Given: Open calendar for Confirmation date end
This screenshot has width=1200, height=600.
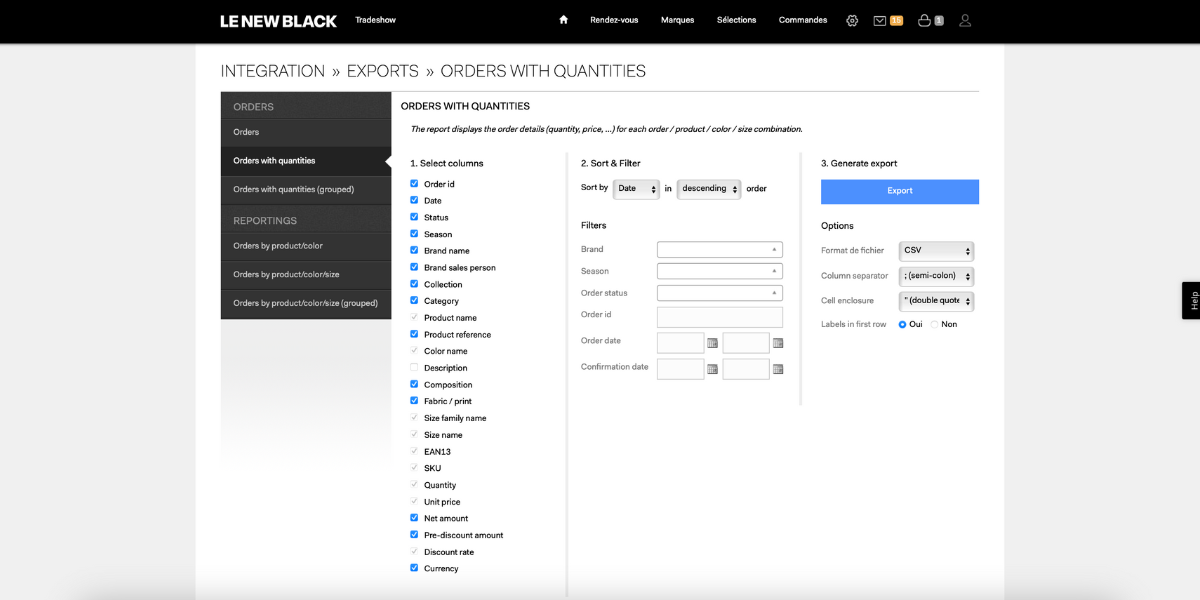Looking at the screenshot, I should coord(778,369).
